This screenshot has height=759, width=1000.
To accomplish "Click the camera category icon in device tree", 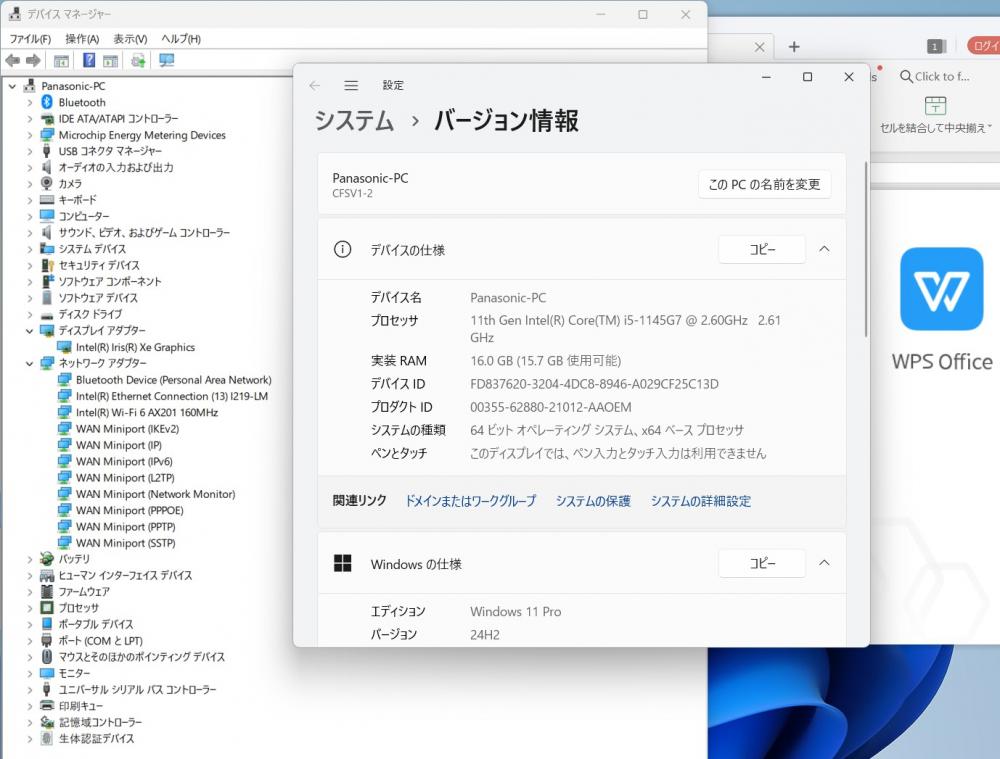I will point(47,183).
